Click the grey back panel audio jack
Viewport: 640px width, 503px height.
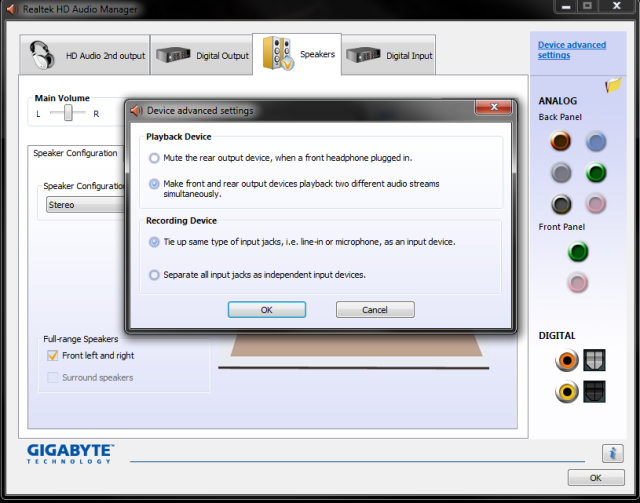tap(561, 172)
